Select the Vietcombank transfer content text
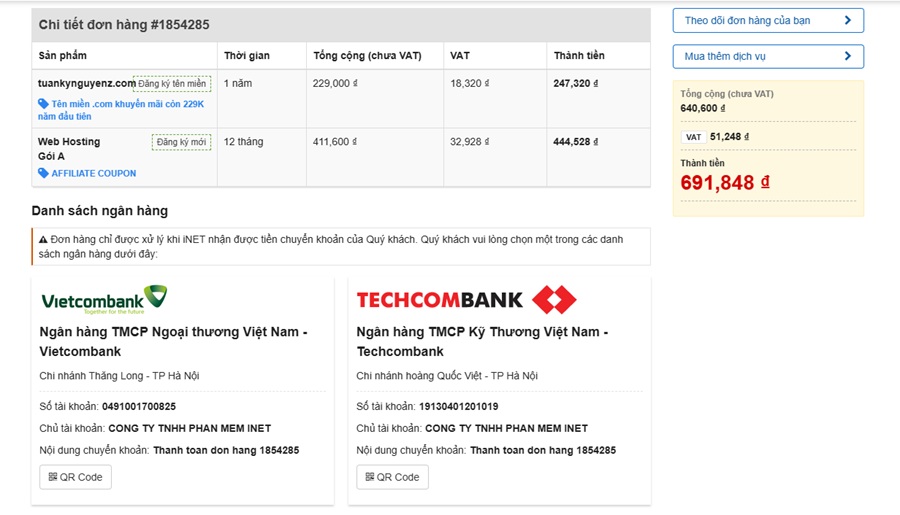This screenshot has width=900, height=515. click(225, 450)
